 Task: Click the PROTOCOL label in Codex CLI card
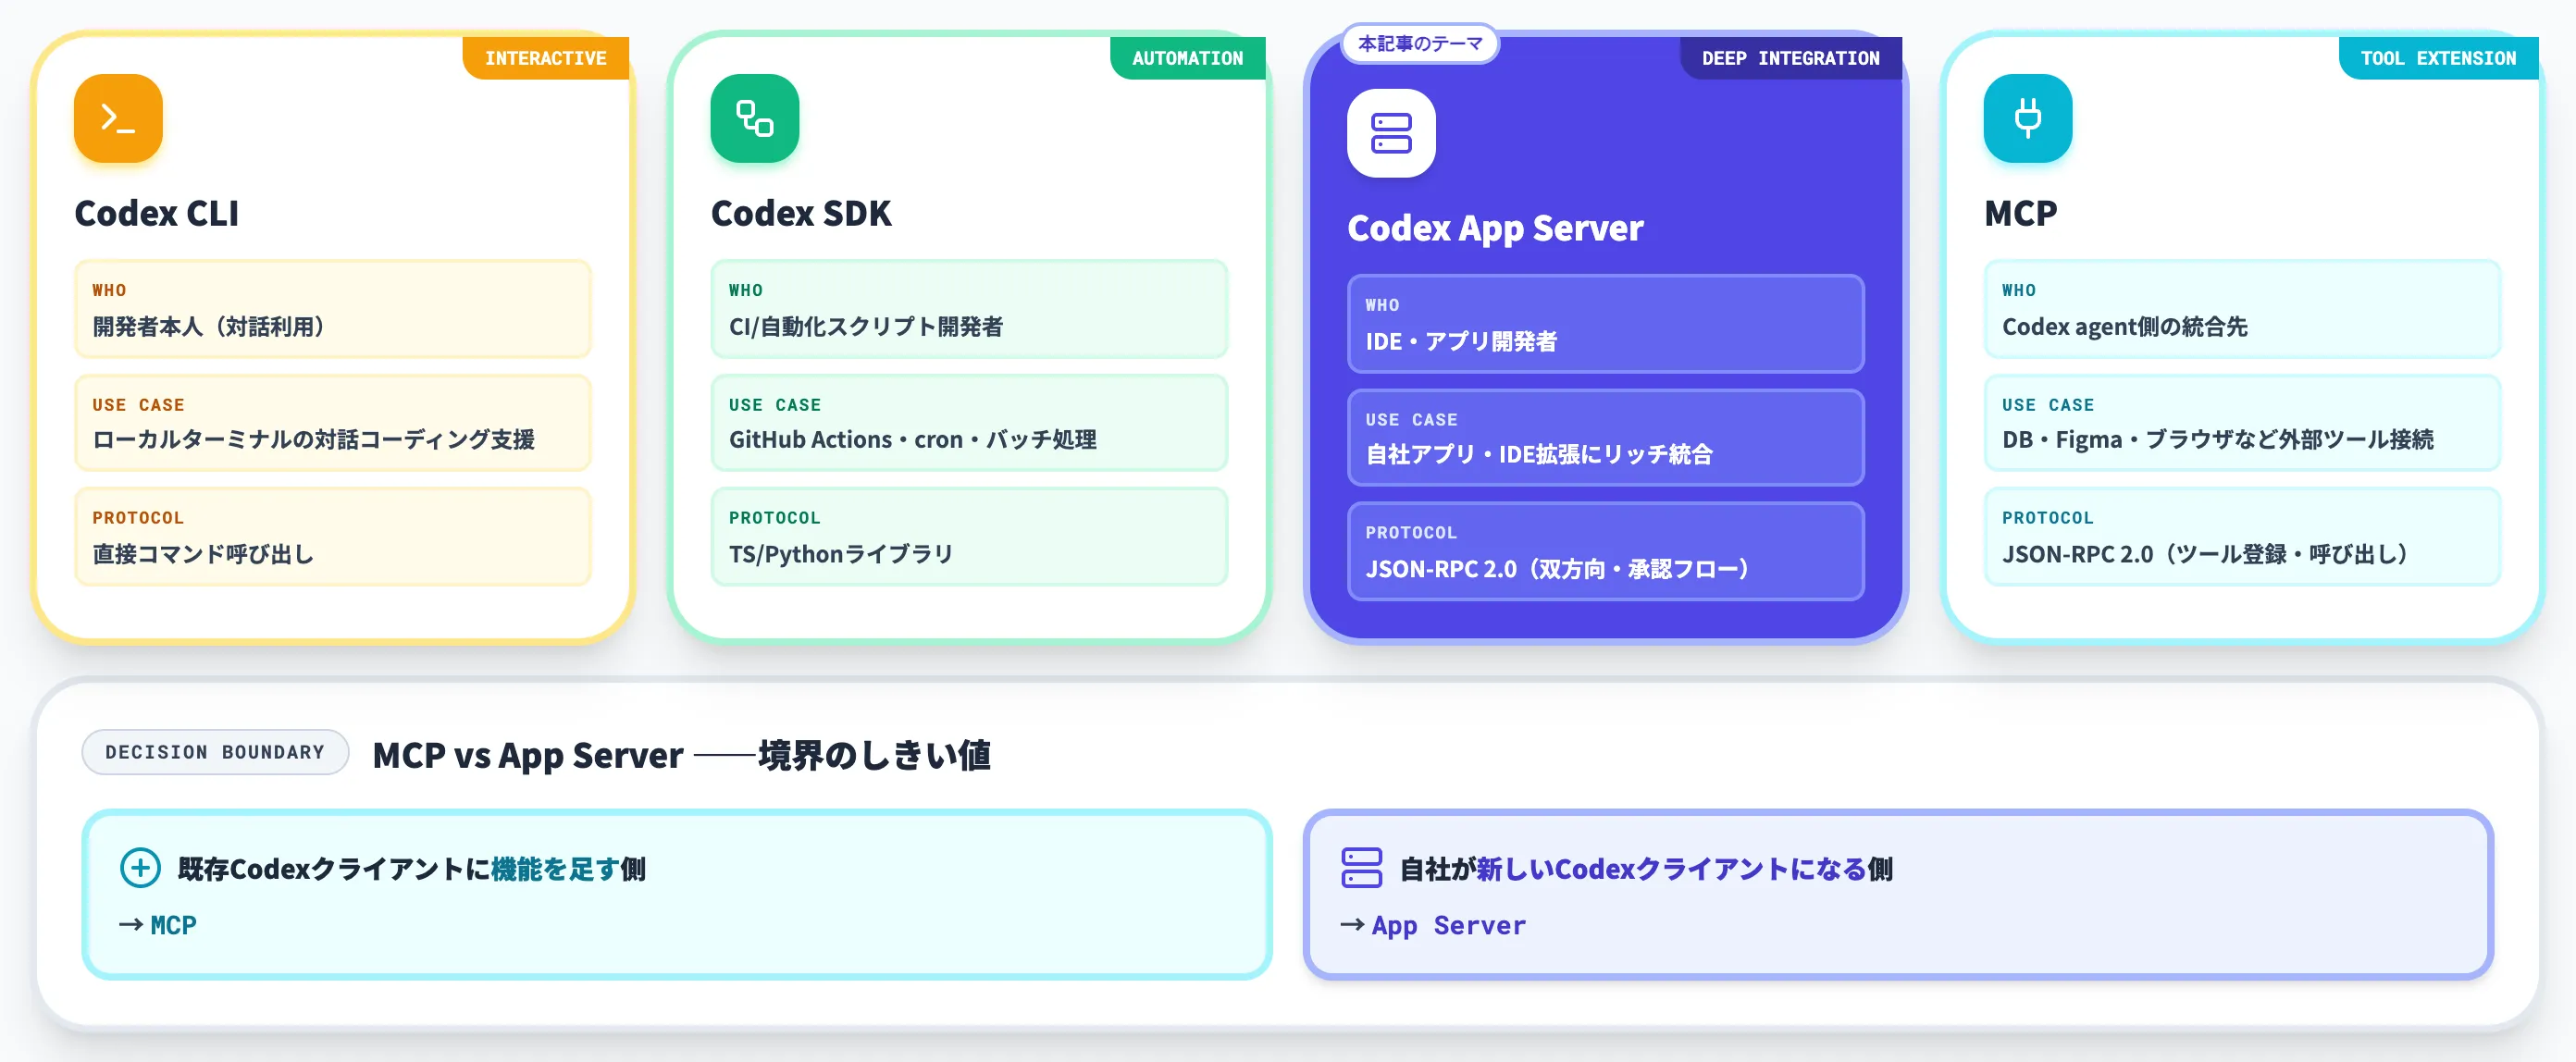(138, 518)
